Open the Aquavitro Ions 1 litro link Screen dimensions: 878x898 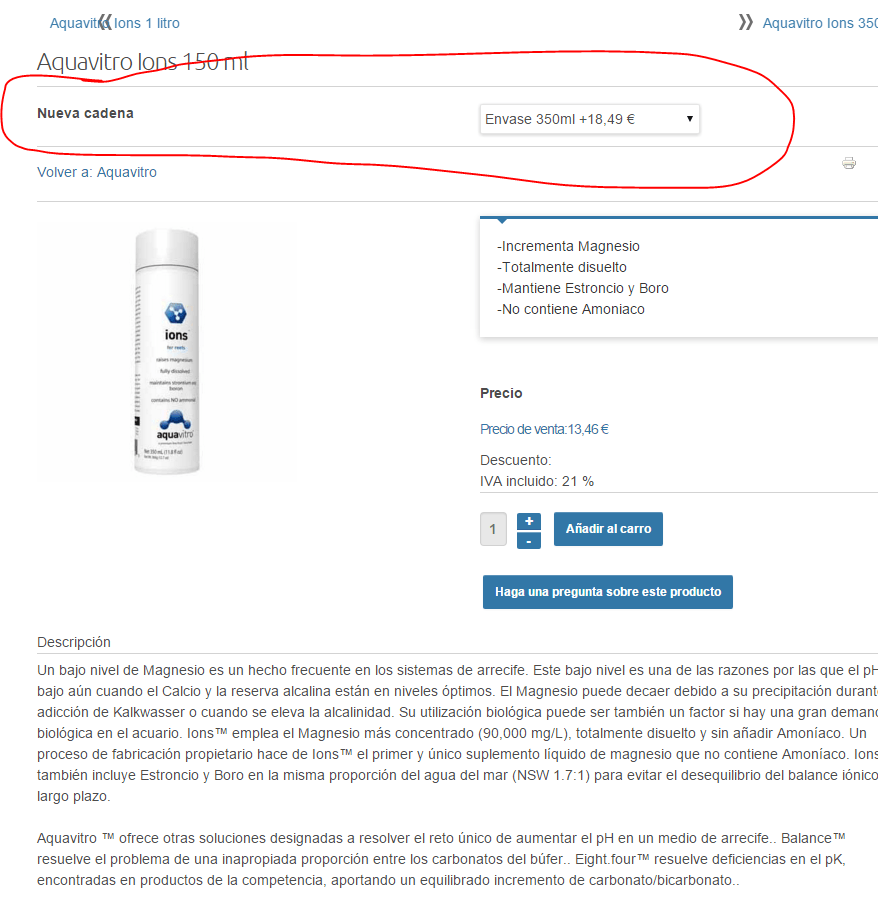[115, 23]
